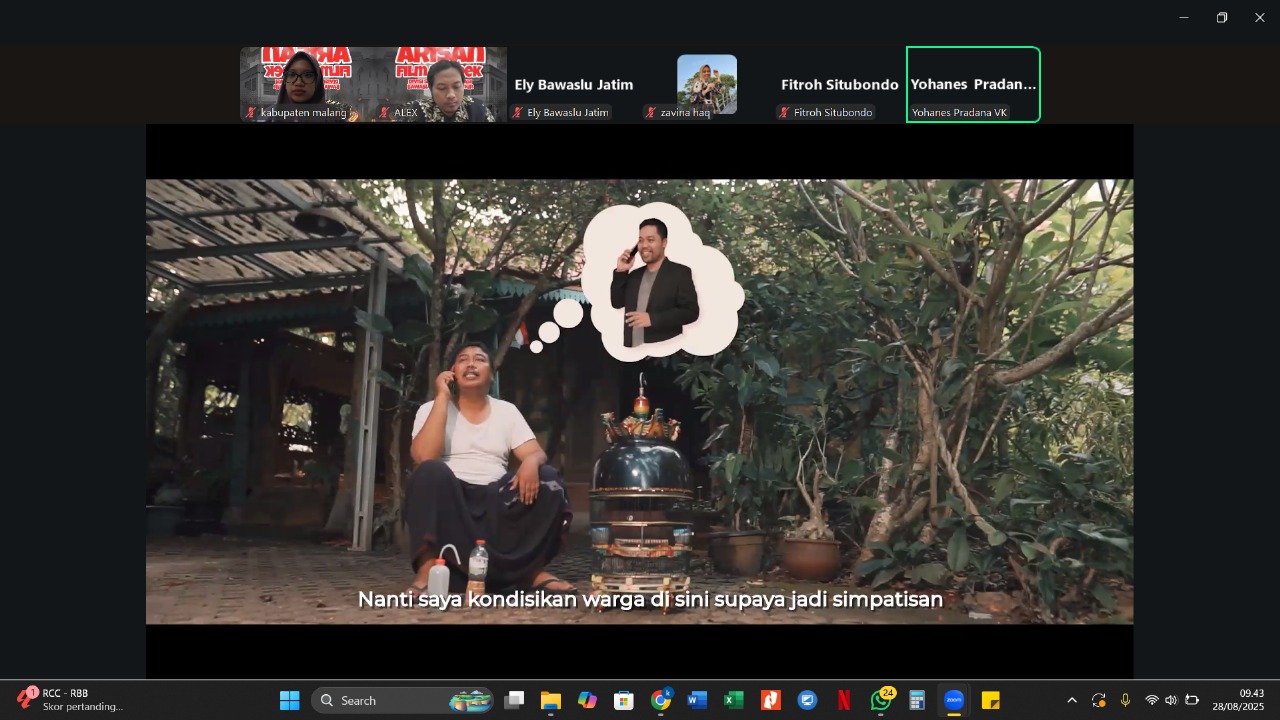Open Microsoft Store from taskbar
The width and height of the screenshot is (1280, 720).
tap(624, 700)
